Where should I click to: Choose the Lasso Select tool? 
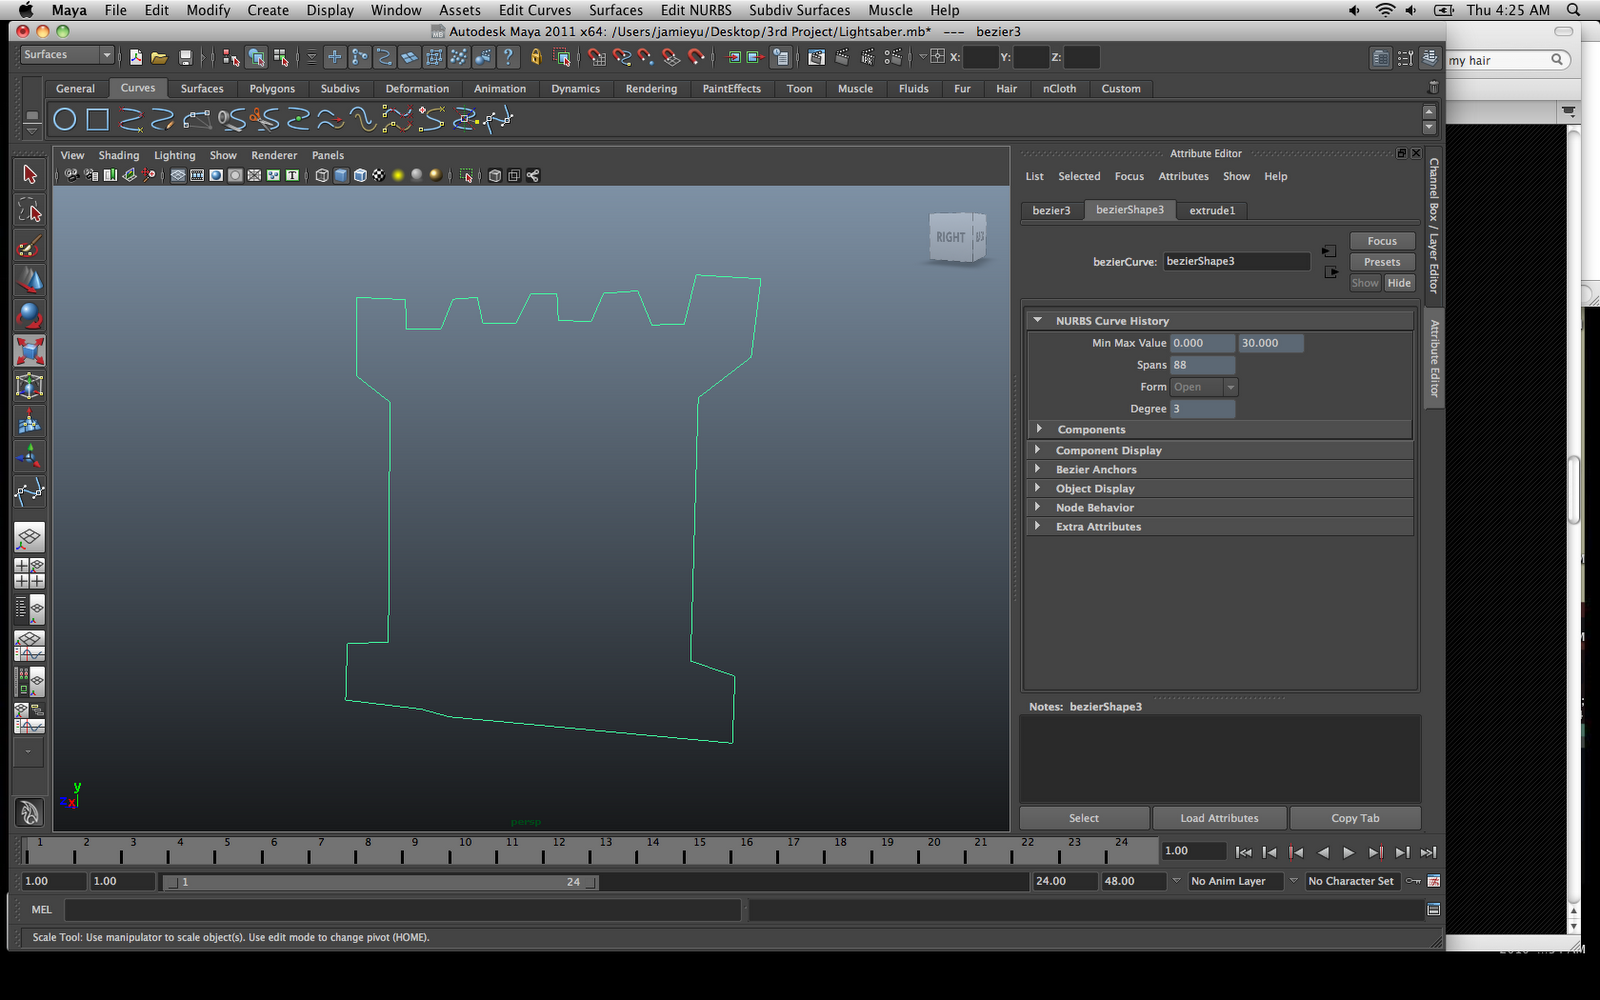pos(29,211)
